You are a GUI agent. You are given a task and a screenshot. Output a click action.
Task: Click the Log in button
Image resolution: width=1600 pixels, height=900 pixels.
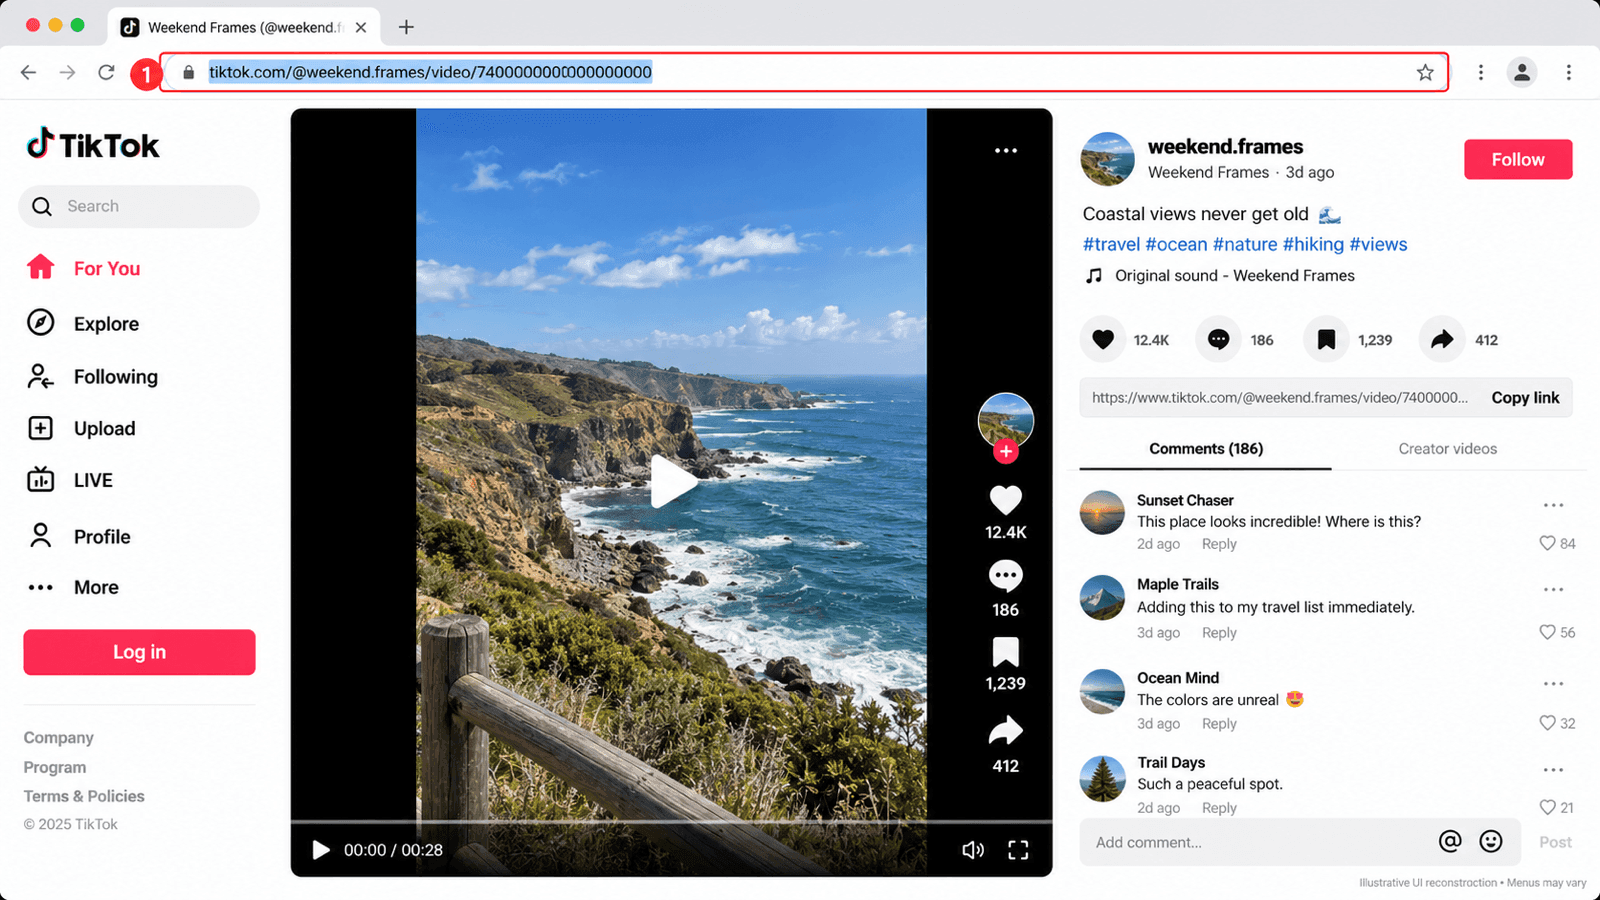click(x=140, y=652)
